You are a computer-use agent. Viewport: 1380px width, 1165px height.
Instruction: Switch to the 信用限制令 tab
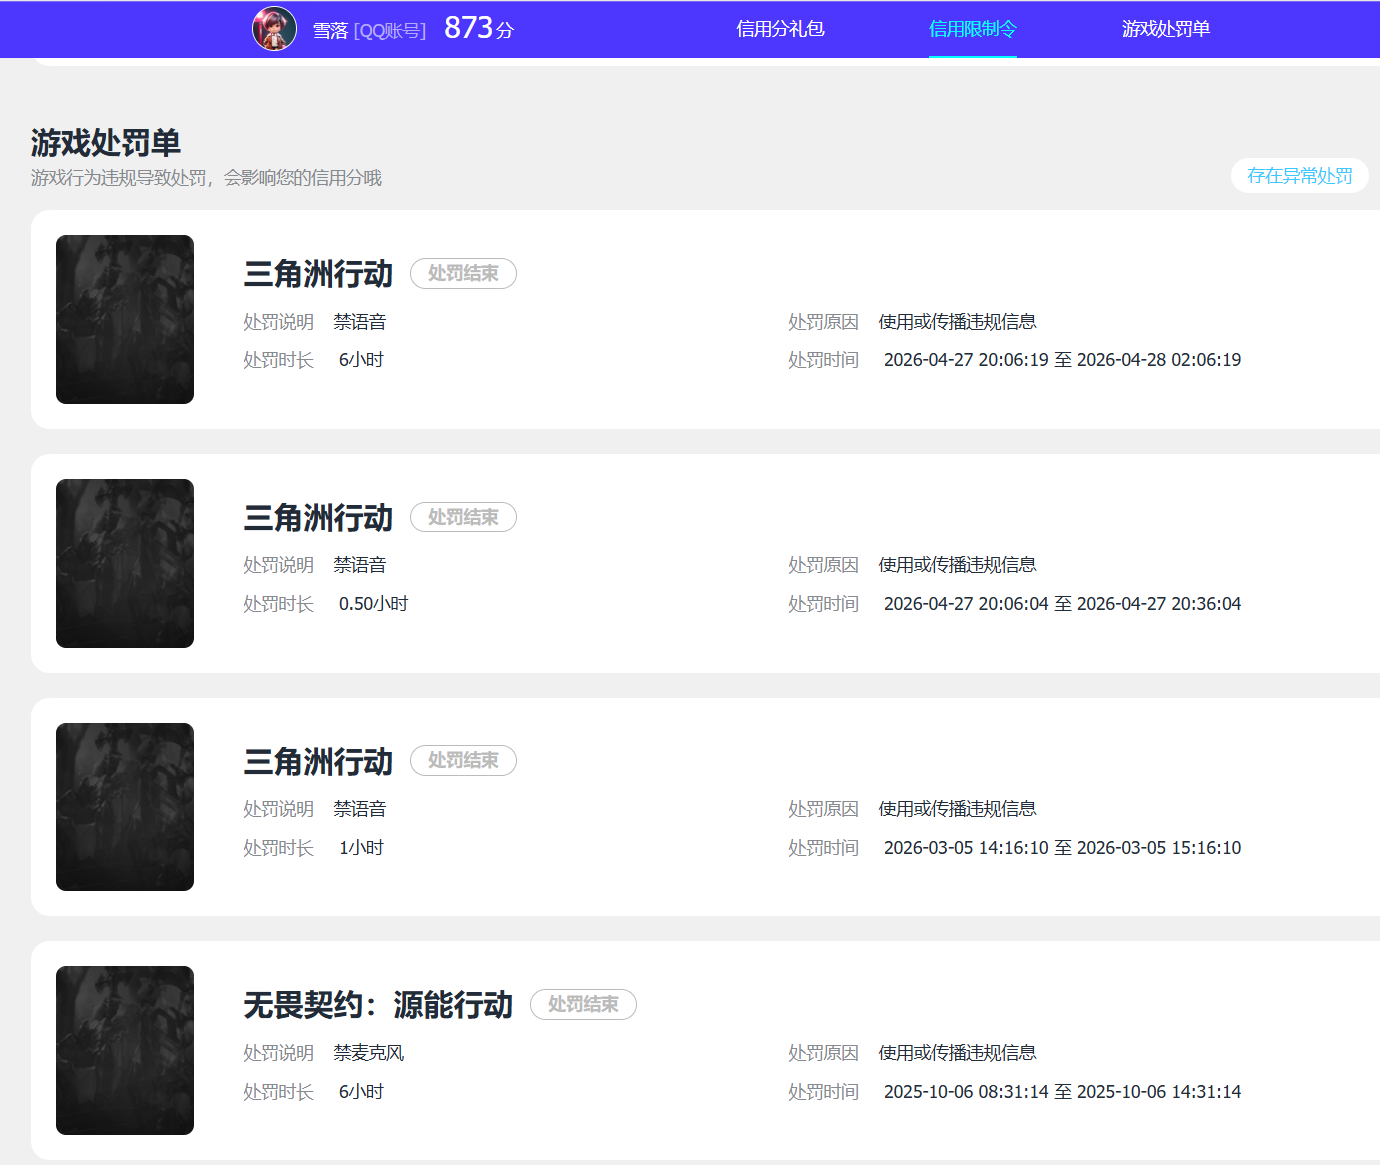coord(972,29)
